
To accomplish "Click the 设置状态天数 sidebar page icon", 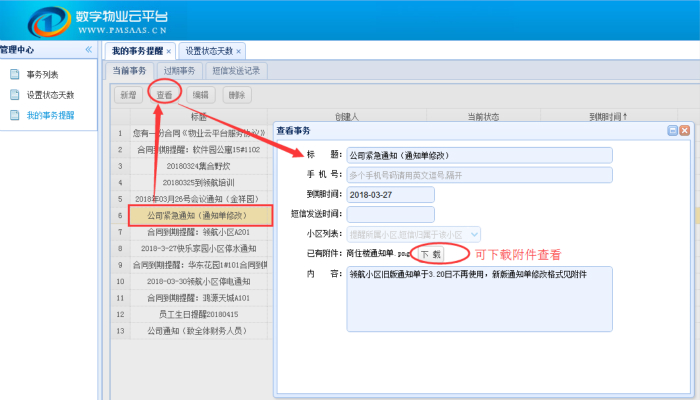I will (x=14, y=95).
